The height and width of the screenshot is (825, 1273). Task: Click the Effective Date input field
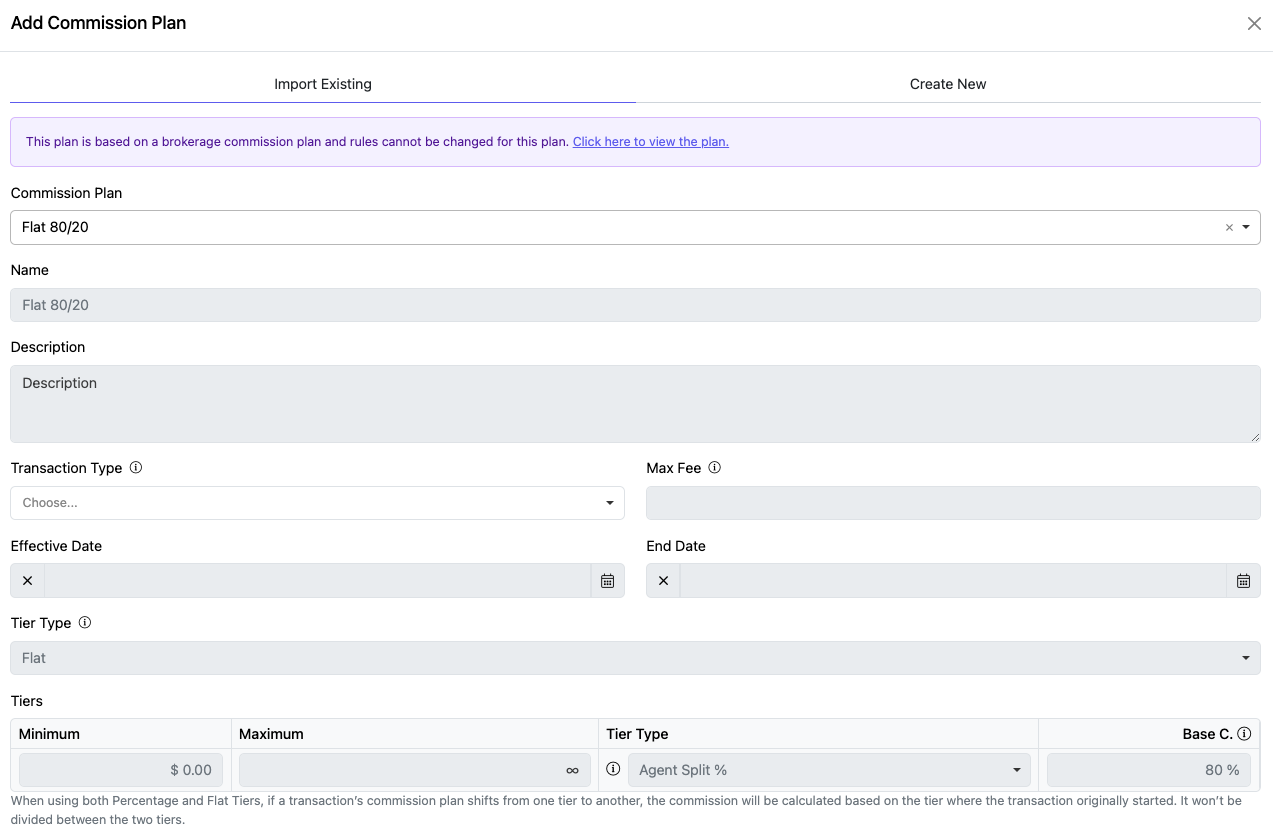318,581
